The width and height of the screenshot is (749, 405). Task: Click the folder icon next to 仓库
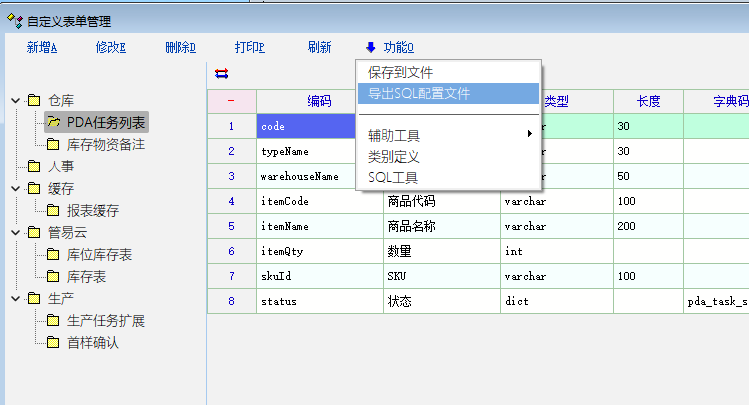pyautogui.click(x=34, y=100)
